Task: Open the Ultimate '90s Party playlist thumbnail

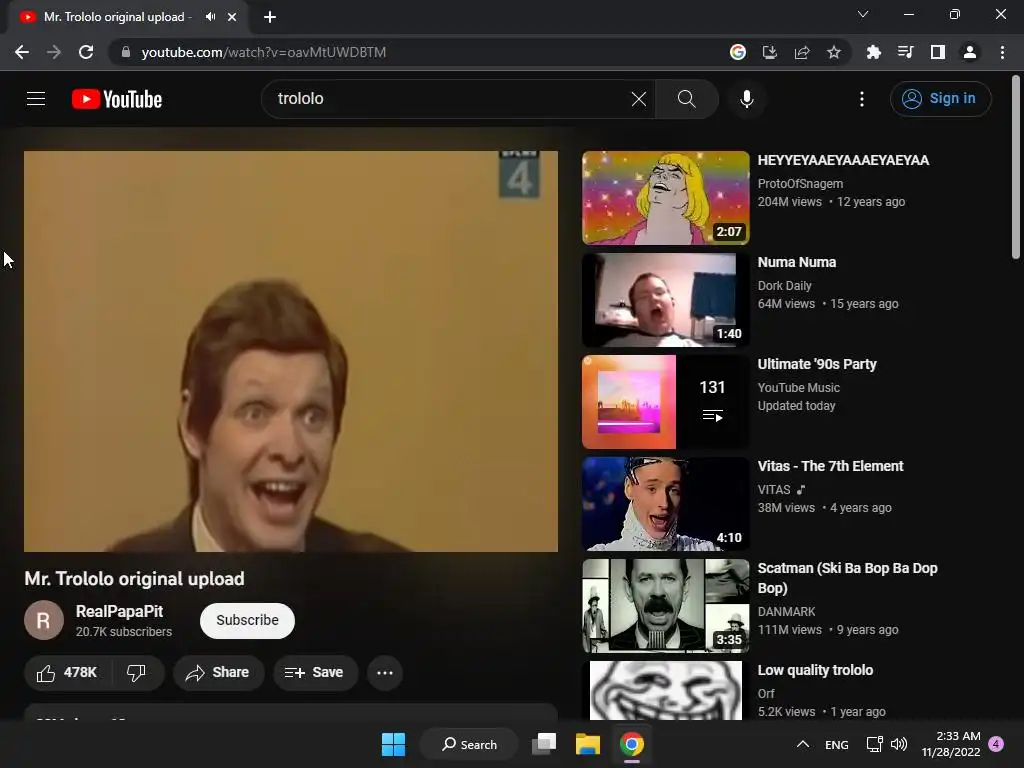Action: 665,402
